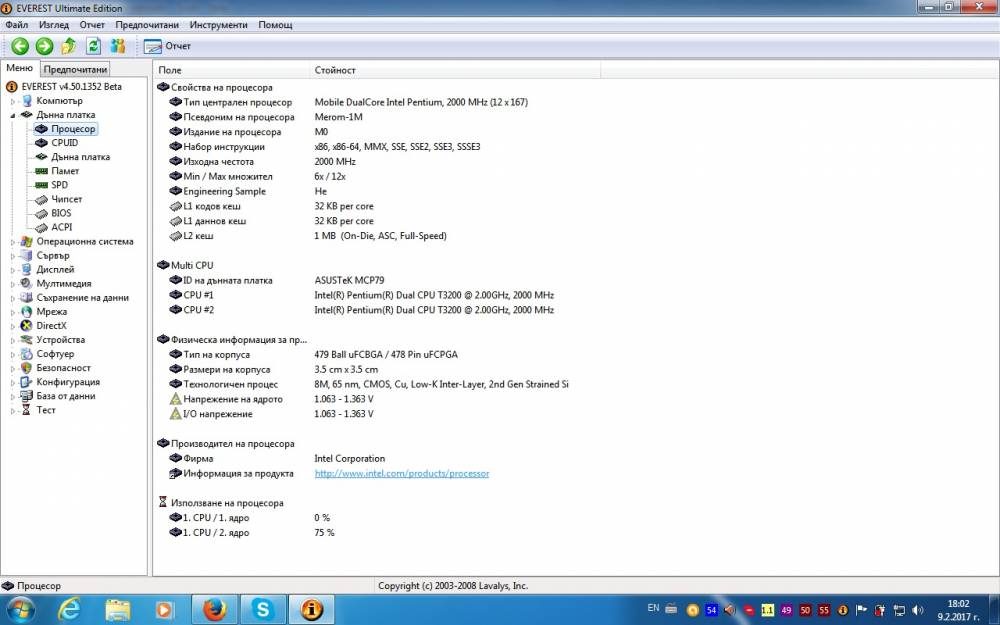Open the Отчет report toolbar button
1000x625 pixels.
[167, 46]
